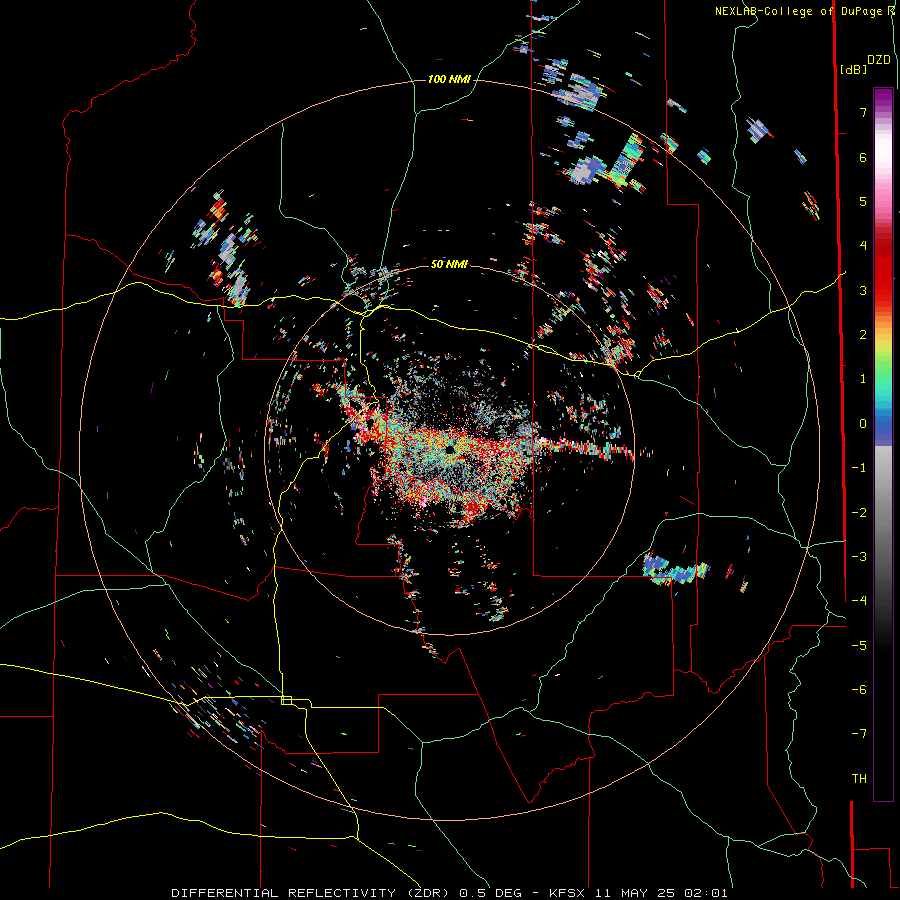Select the Differential Reflectivity KFSX caption
This screenshot has height=900, width=900.
pyautogui.click(x=449, y=893)
